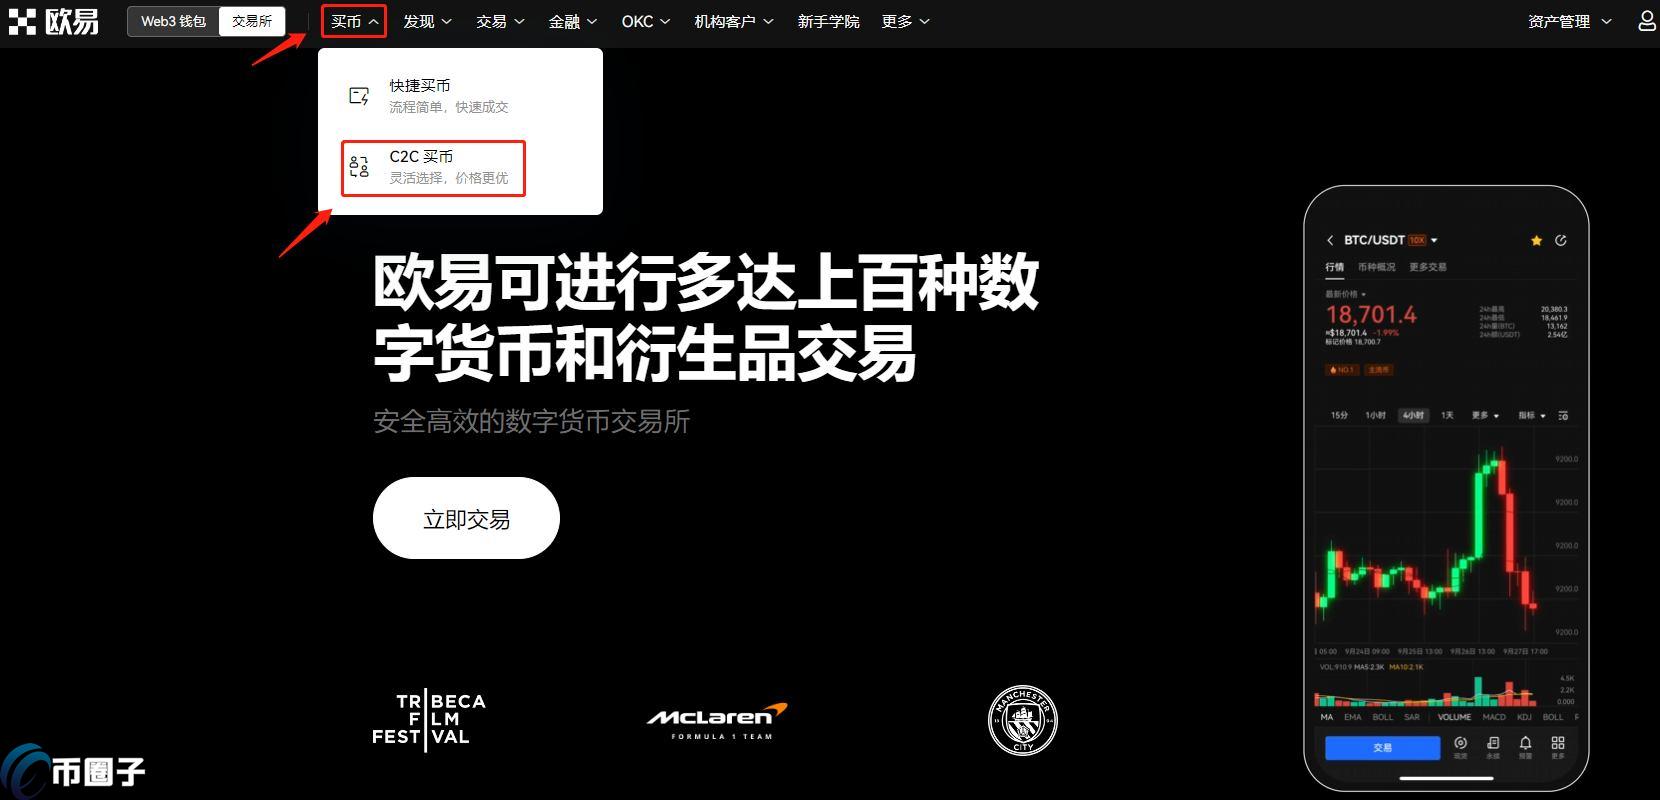This screenshot has width=1660, height=800.
Task: Open the 最新价格 dropdown in phone mockup
Action: [1345, 294]
